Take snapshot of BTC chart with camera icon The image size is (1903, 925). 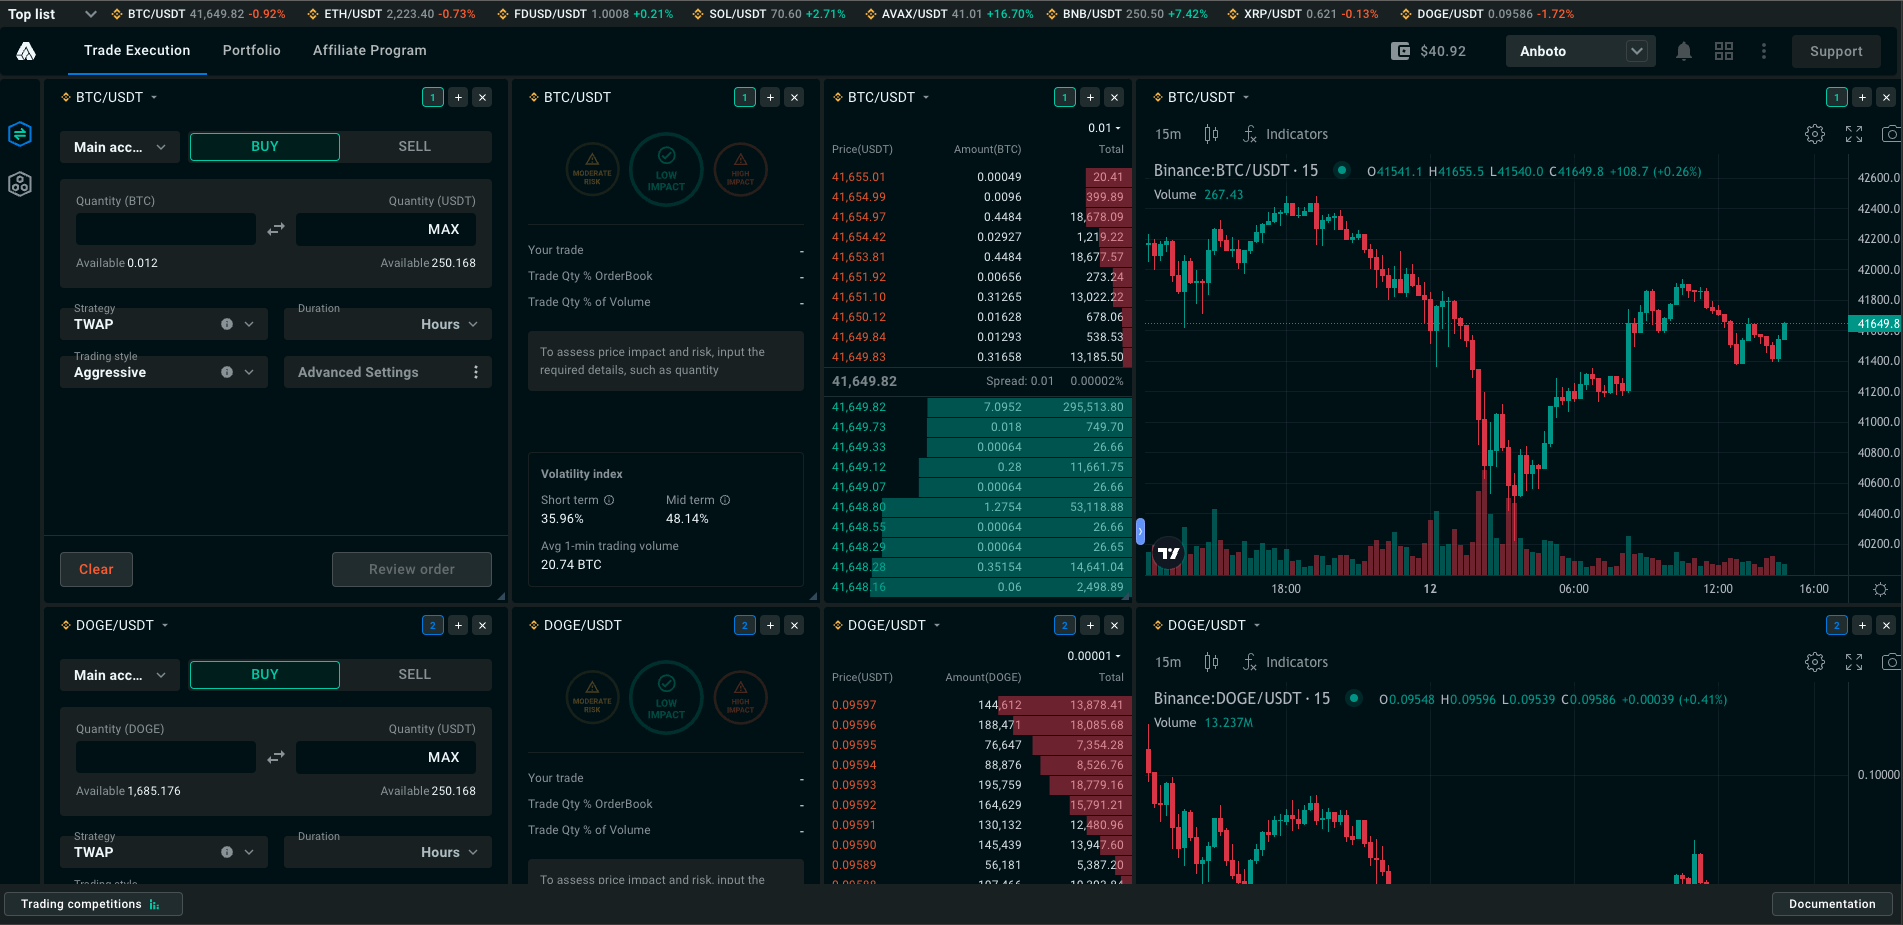click(x=1891, y=134)
